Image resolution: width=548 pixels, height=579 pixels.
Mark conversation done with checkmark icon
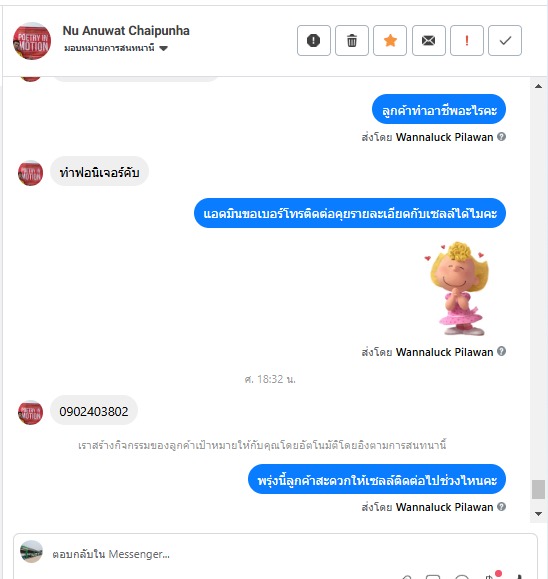505,40
